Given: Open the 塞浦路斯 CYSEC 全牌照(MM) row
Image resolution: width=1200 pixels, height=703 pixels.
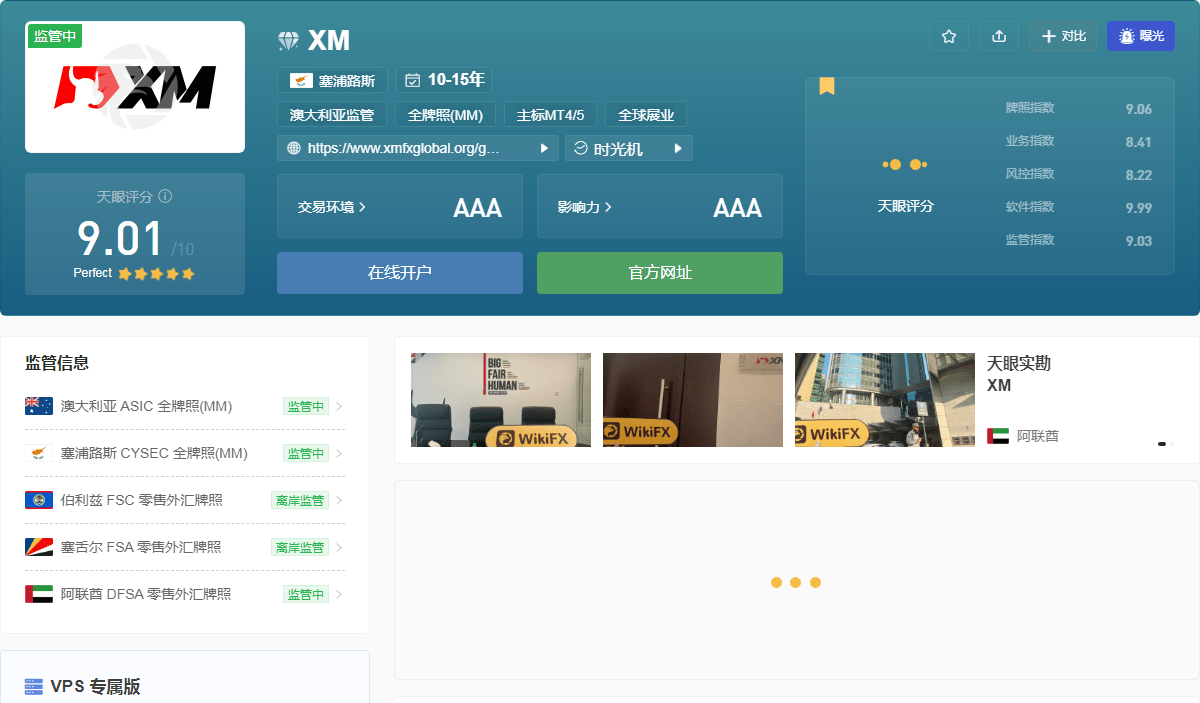Looking at the screenshot, I should [x=185, y=453].
